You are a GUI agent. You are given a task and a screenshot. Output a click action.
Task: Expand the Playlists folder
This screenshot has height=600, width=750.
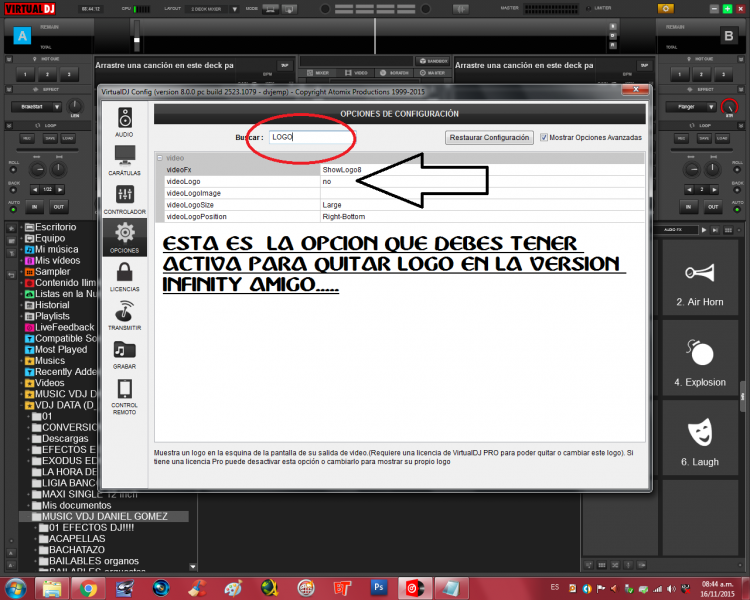[22, 317]
